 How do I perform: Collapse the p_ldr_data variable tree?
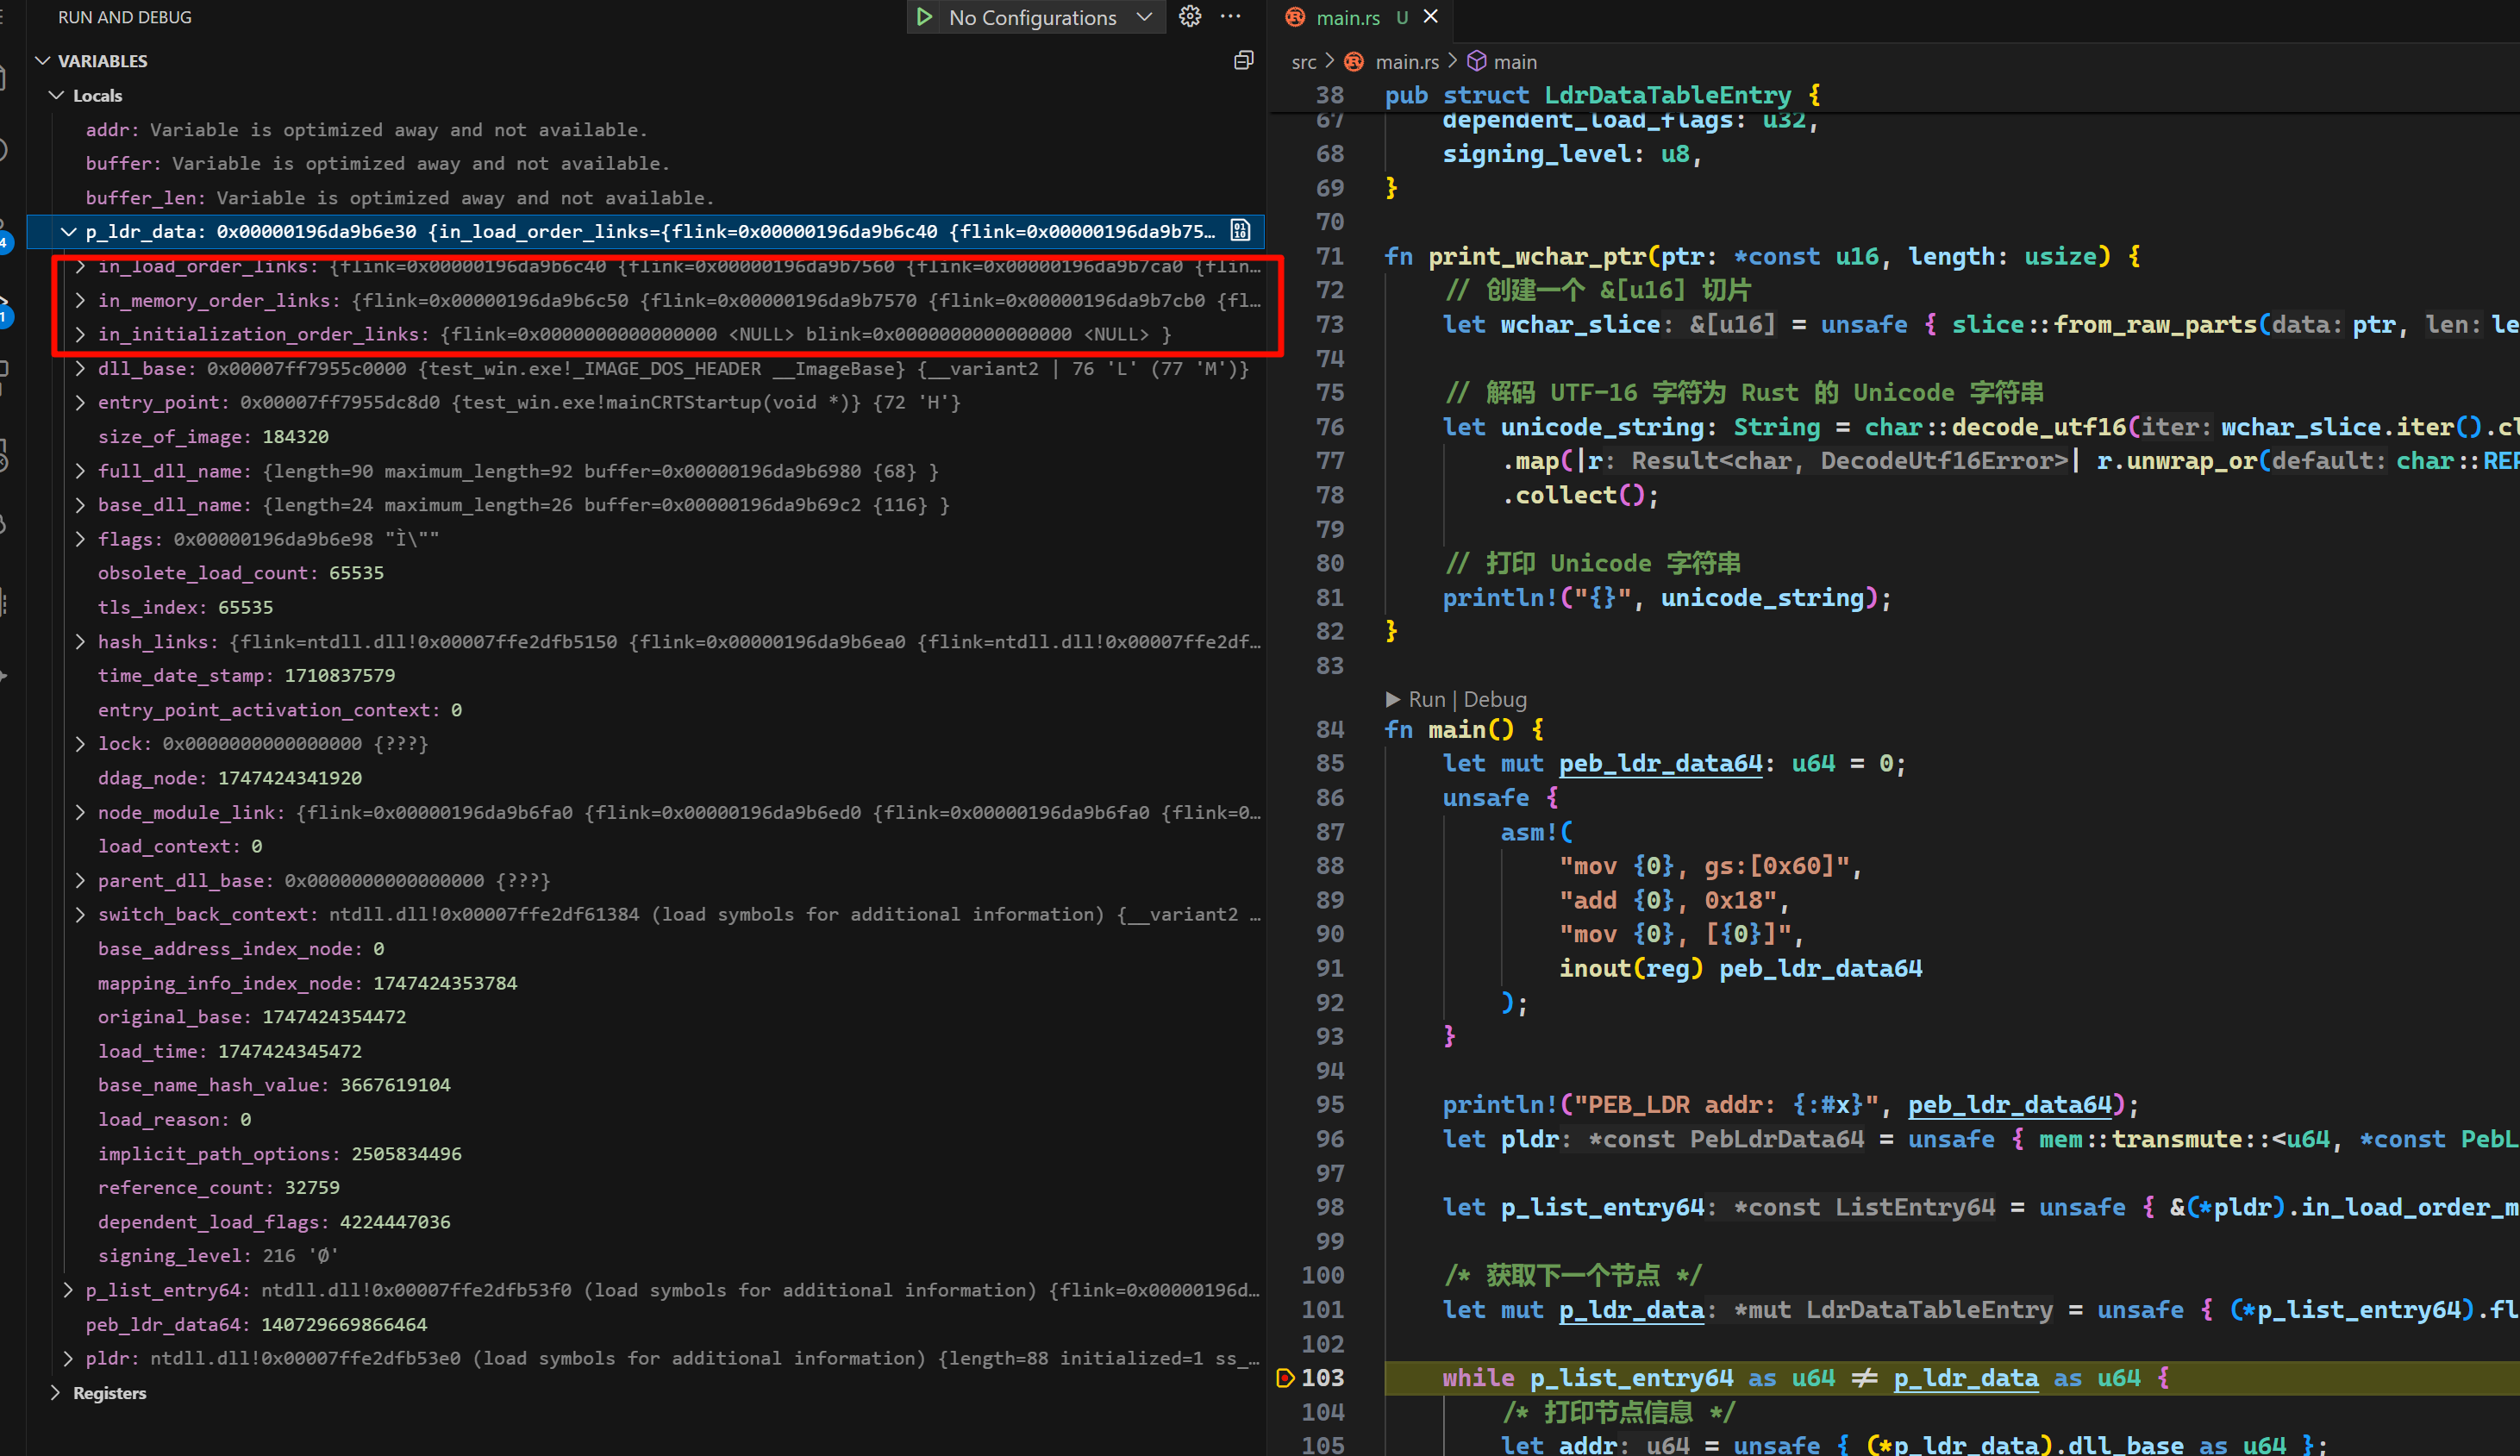click(x=68, y=232)
